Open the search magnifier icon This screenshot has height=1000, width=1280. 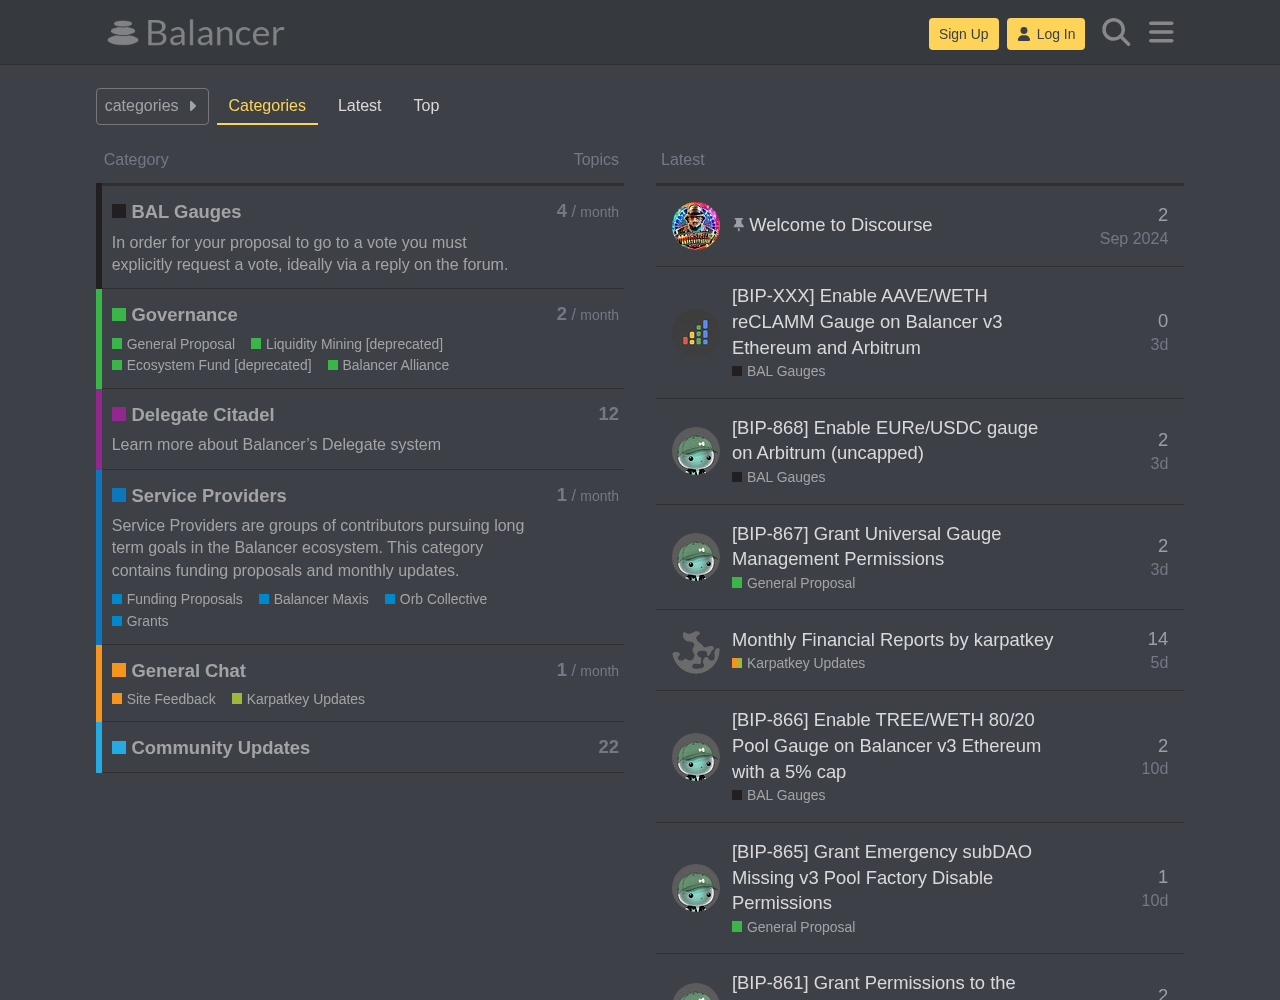pos(1116,33)
